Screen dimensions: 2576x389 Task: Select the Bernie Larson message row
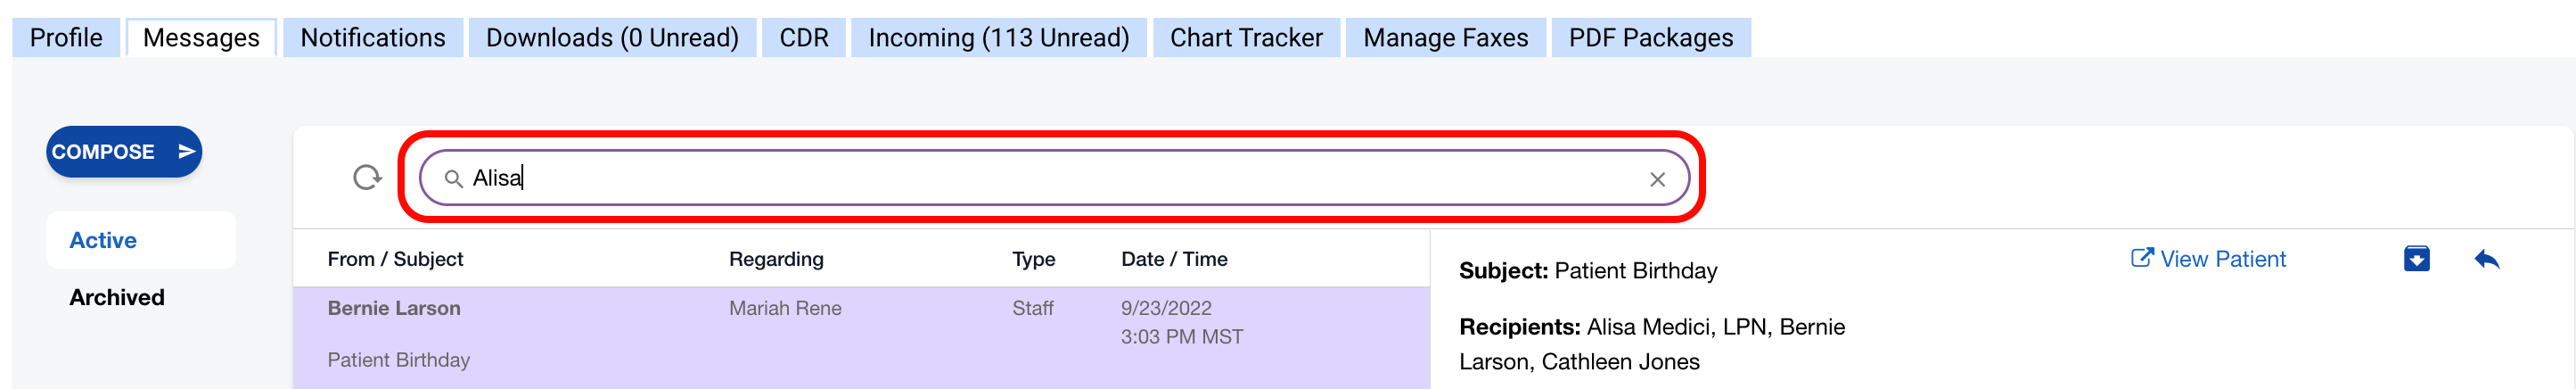click(860, 335)
